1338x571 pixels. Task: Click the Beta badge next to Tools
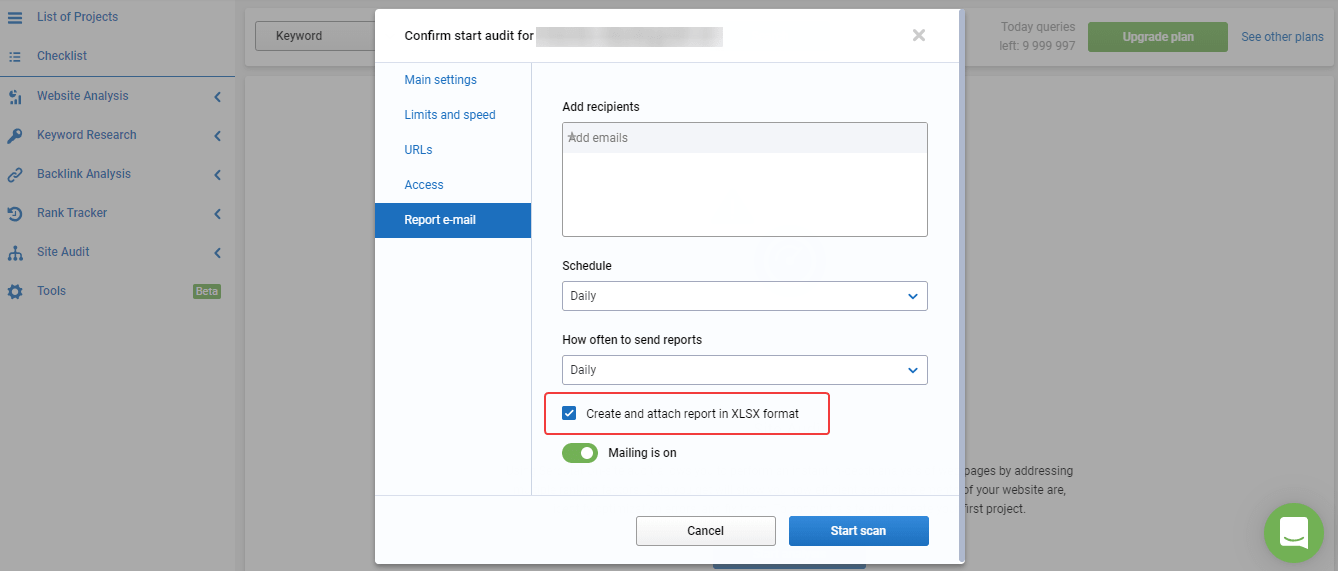pyautogui.click(x=207, y=292)
